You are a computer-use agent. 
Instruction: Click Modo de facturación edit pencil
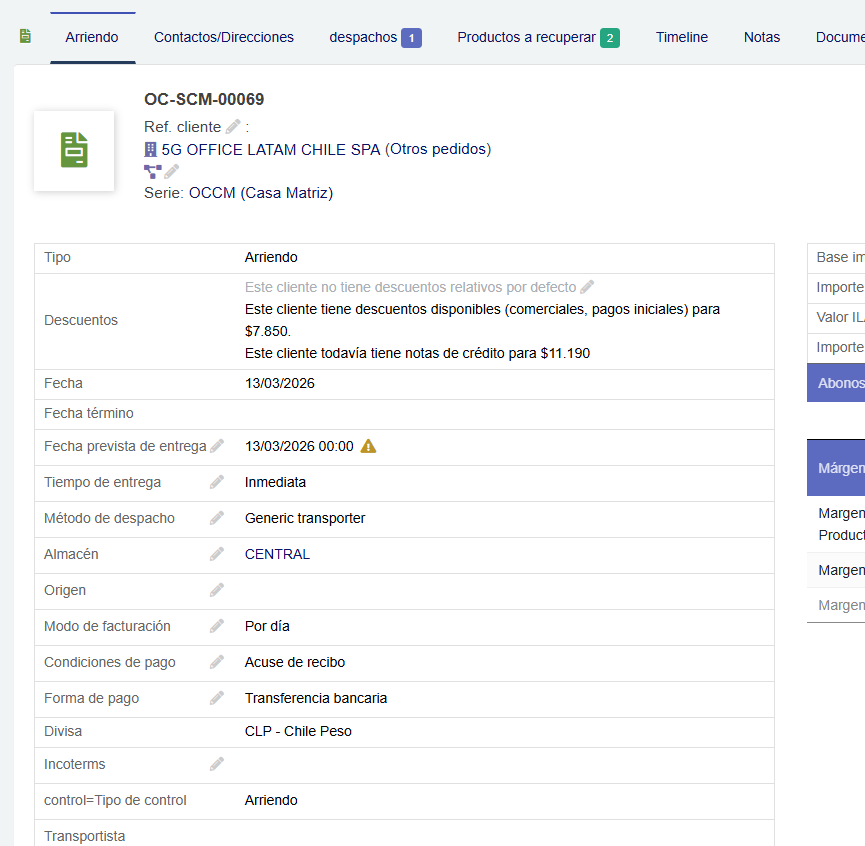click(217, 626)
